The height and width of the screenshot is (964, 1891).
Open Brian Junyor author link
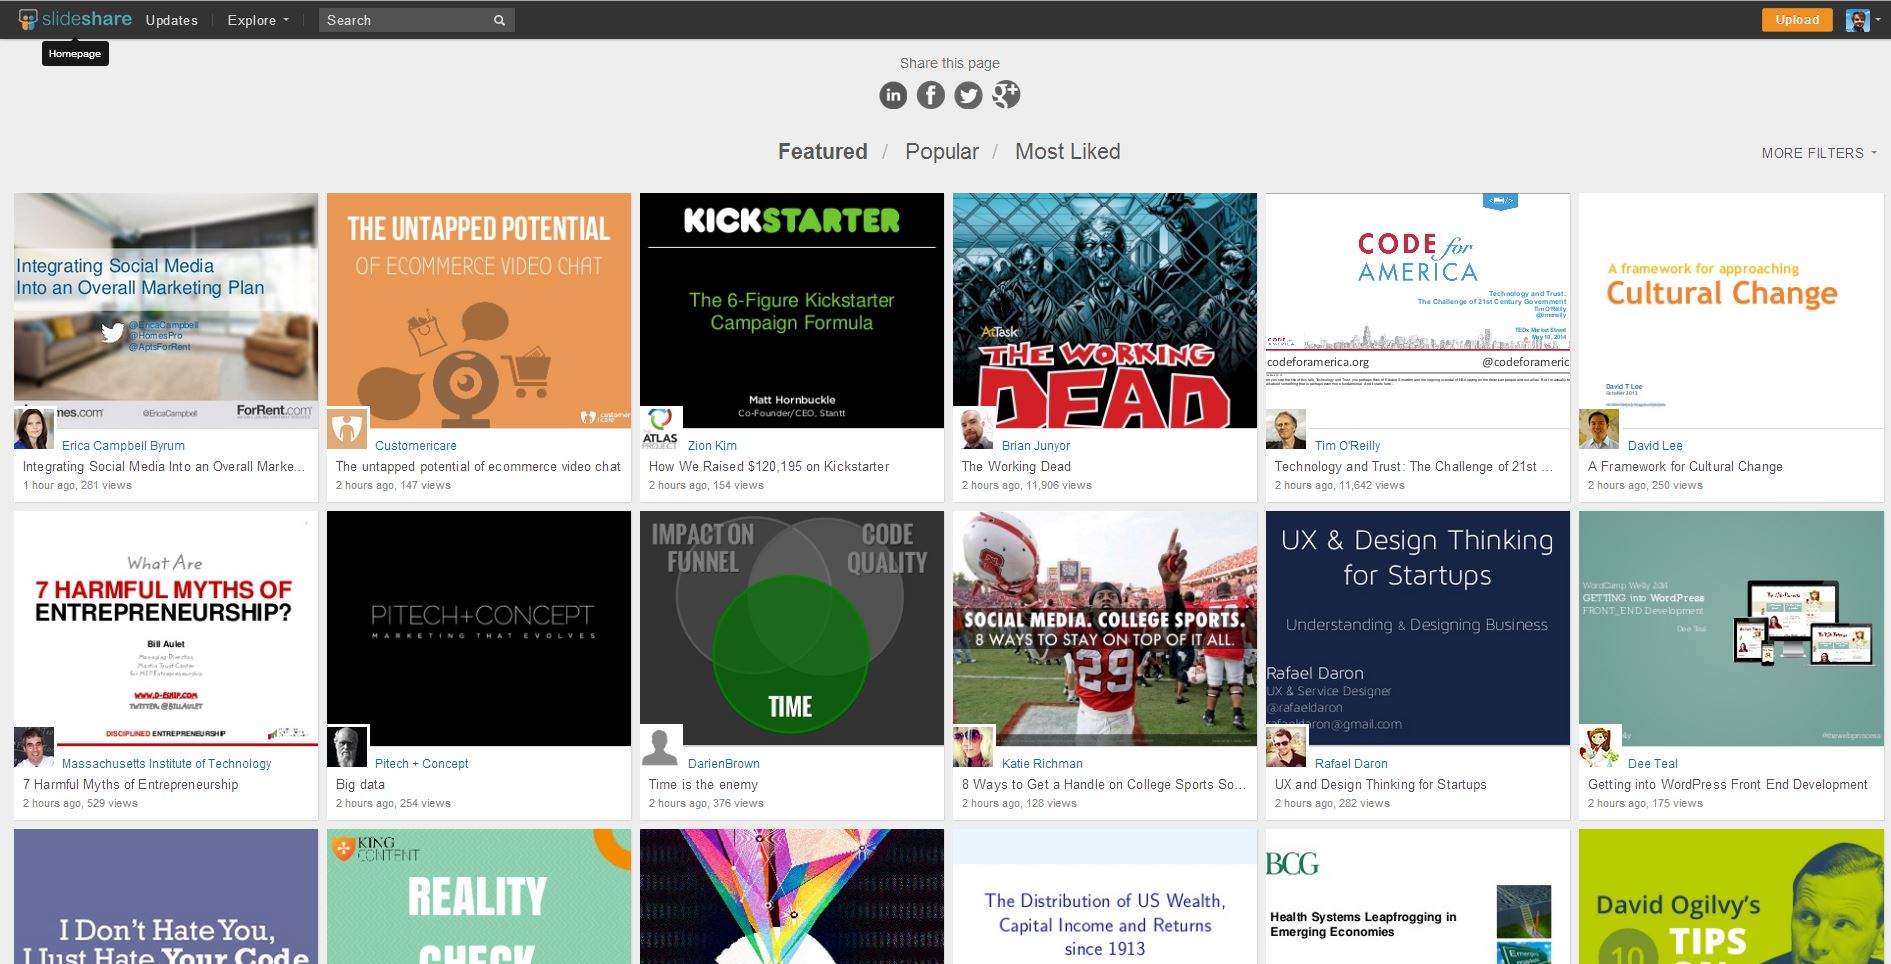click(x=1036, y=446)
